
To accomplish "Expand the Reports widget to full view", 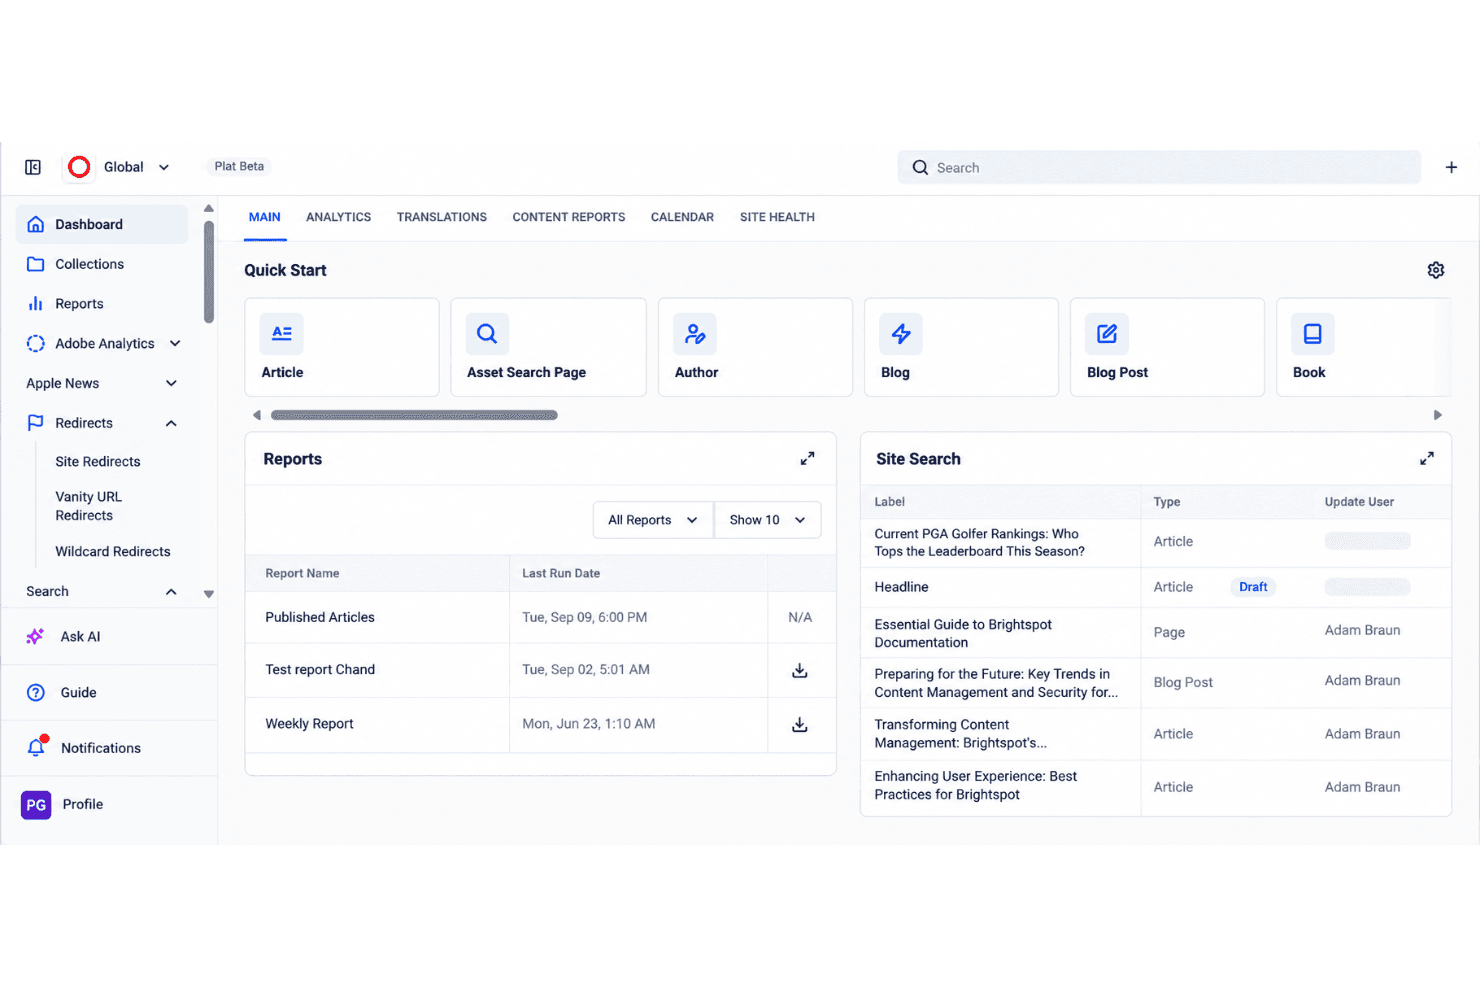I will tap(807, 459).
